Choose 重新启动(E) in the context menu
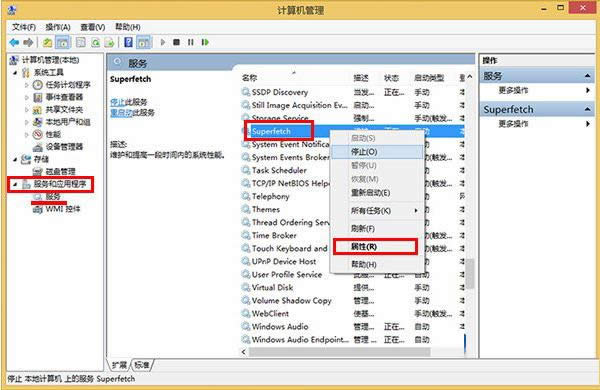This screenshot has width=600, height=390. (x=377, y=193)
